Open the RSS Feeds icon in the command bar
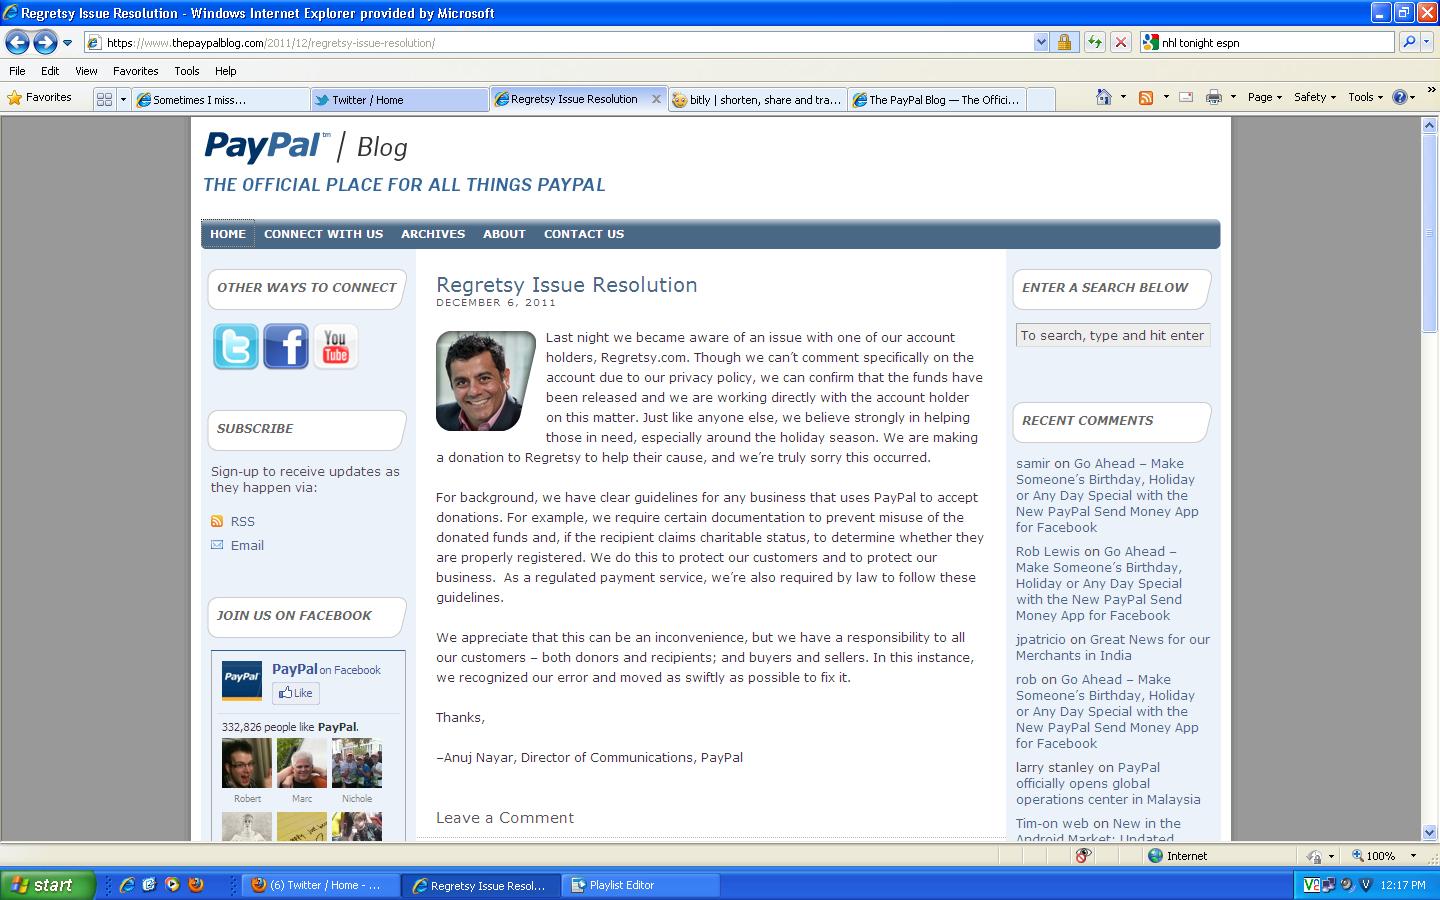The image size is (1440, 900). tap(1146, 97)
